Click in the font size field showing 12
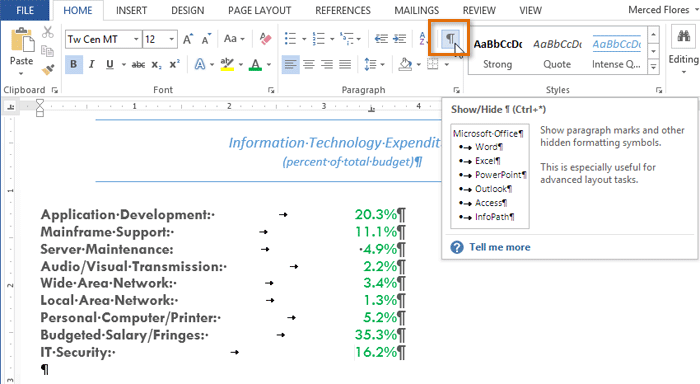 [154, 39]
